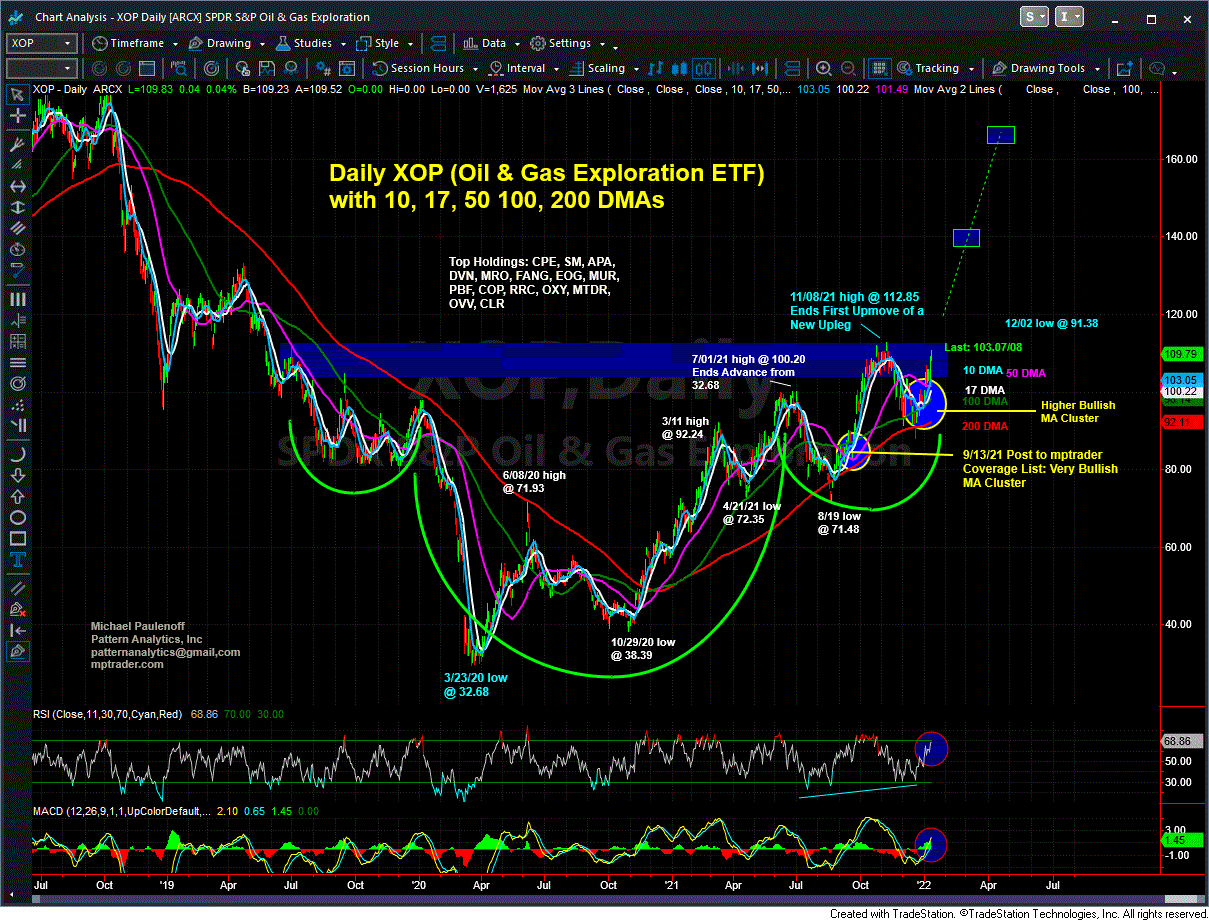The width and height of the screenshot is (1209, 920).
Task: Select the ellipse drawing tool
Action: [x=16, y=518]
